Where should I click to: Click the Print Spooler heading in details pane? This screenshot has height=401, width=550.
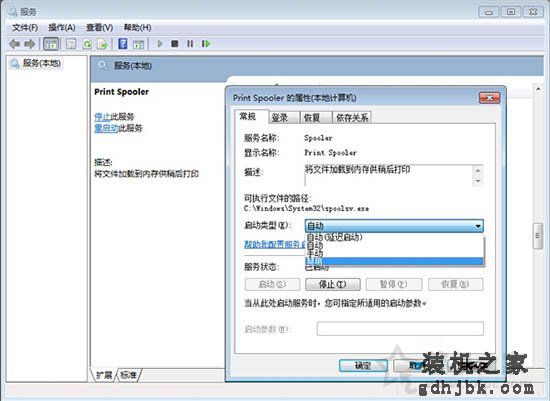pyautogui.click(x=121, y=92)
